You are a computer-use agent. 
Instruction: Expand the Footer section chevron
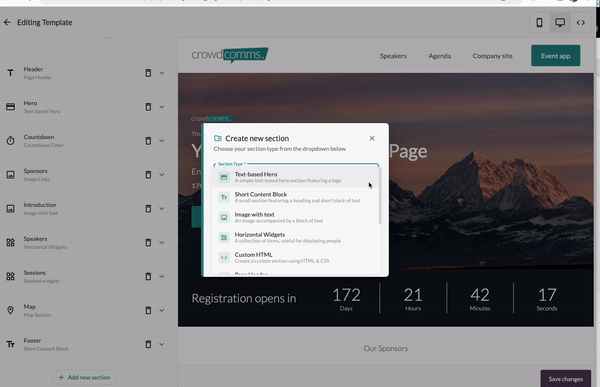coord(162,344)
